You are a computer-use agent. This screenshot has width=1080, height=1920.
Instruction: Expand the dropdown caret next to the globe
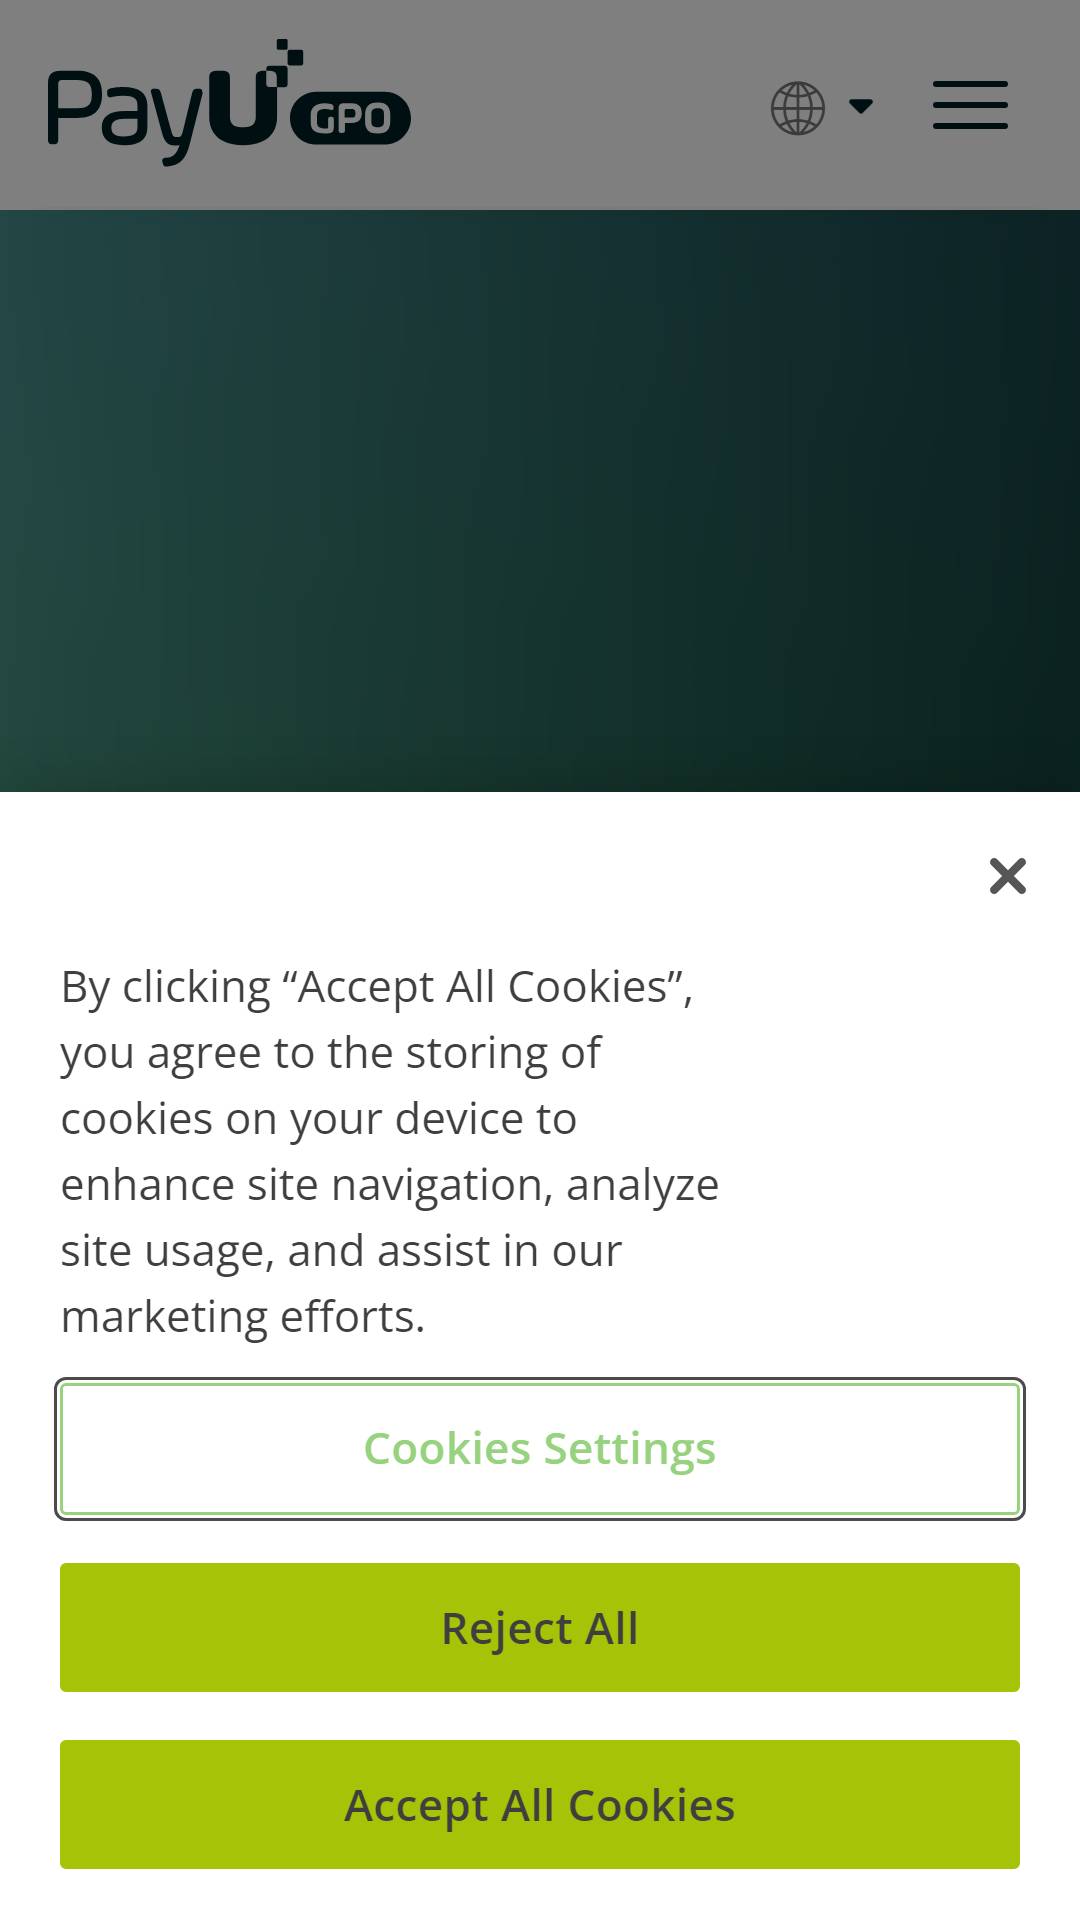(x=861, y=106)
